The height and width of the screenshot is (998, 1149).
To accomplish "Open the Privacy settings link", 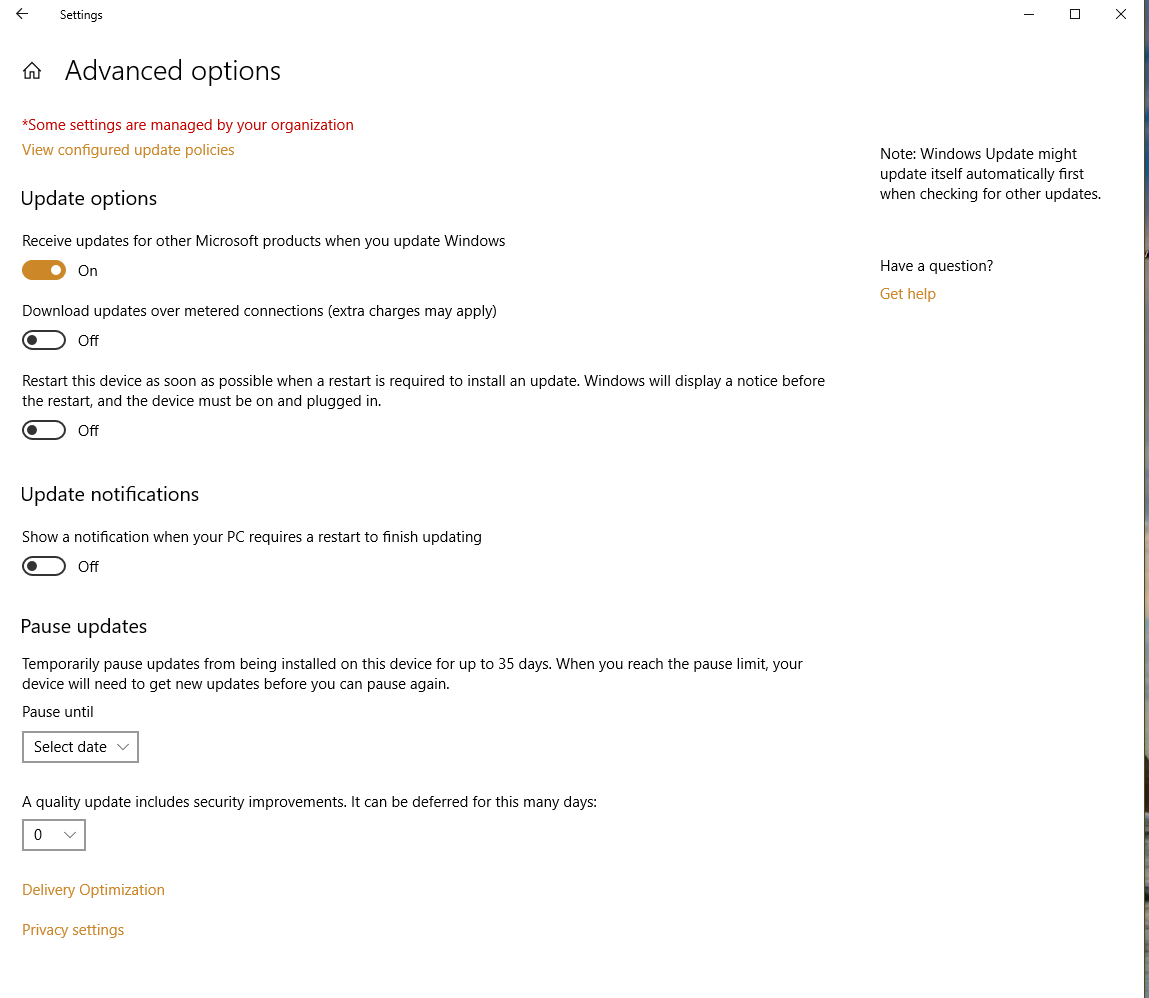I will (73, 930).
